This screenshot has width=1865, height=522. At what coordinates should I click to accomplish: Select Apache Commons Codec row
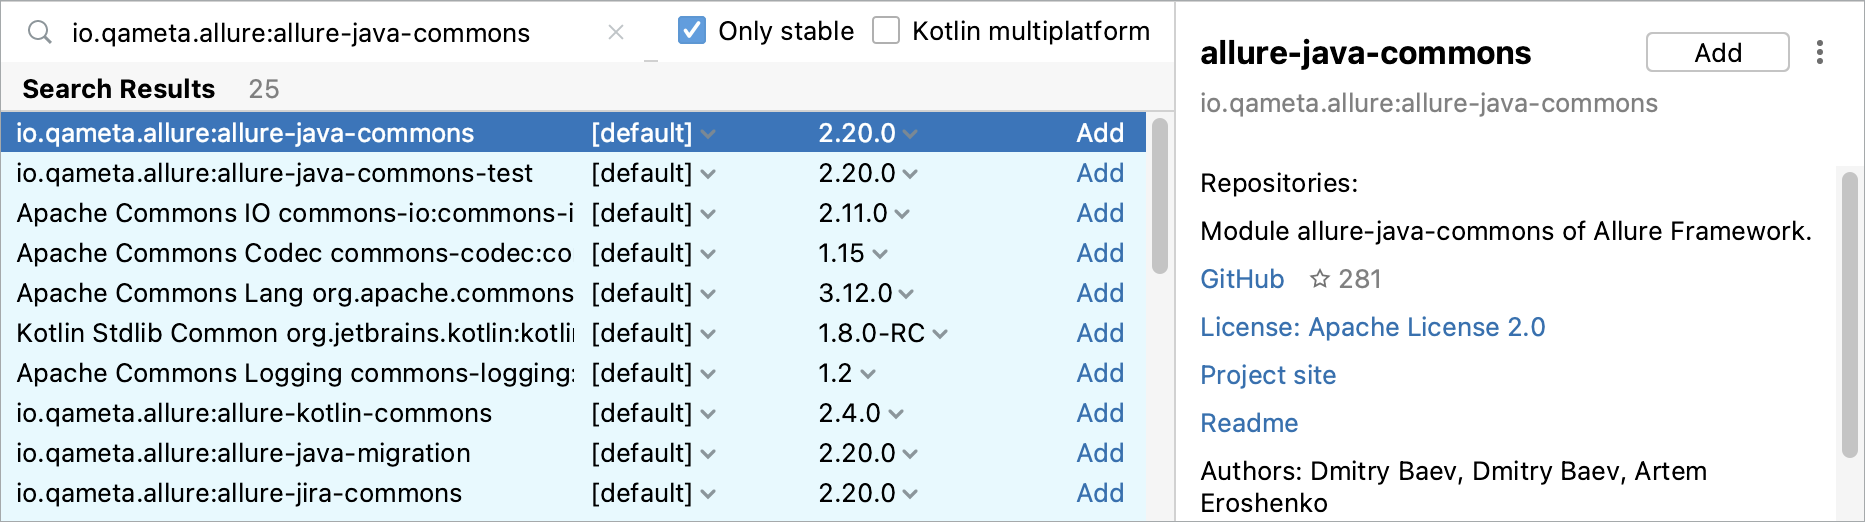[573, 253]
